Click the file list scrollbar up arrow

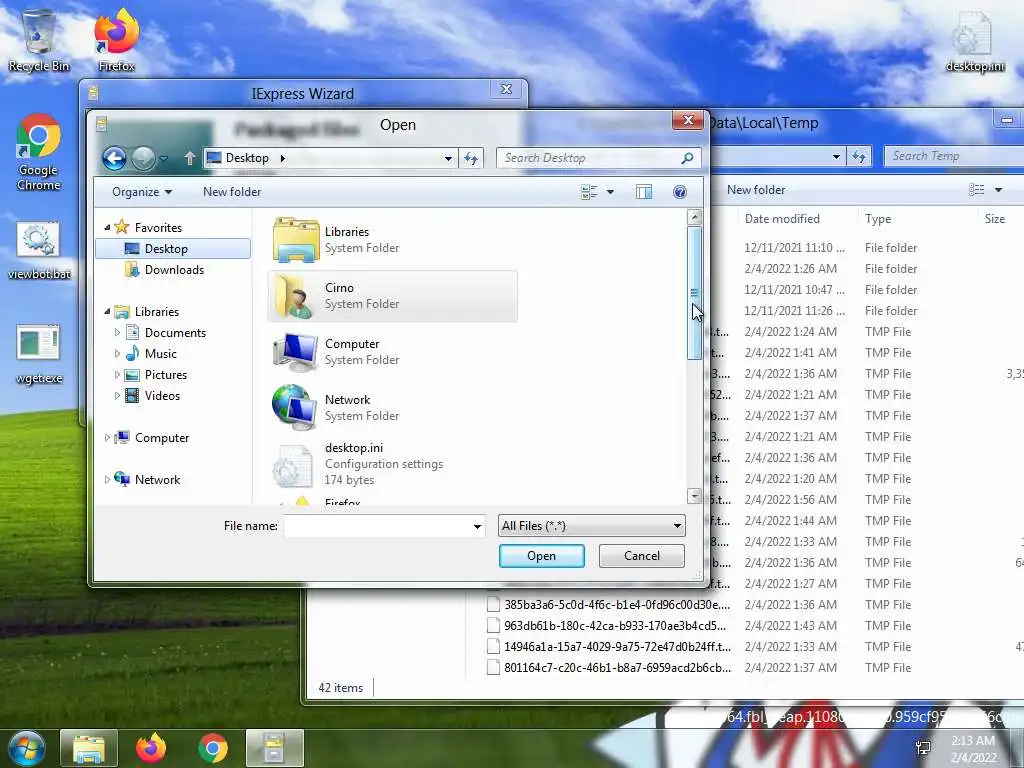[x=695, y=217]
